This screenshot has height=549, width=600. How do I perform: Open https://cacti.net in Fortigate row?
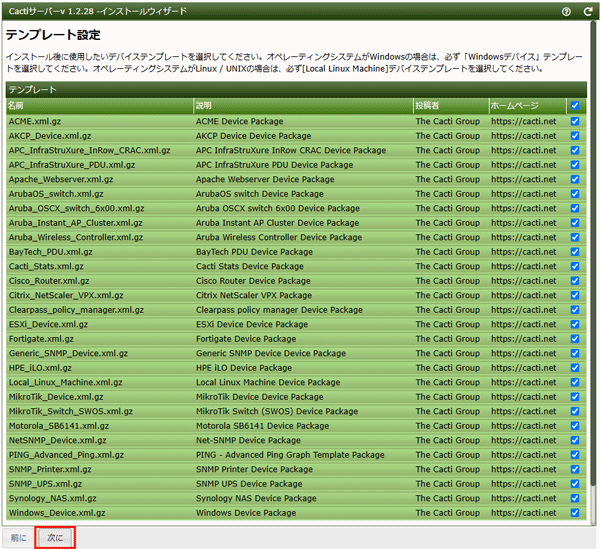coord(523,339)
